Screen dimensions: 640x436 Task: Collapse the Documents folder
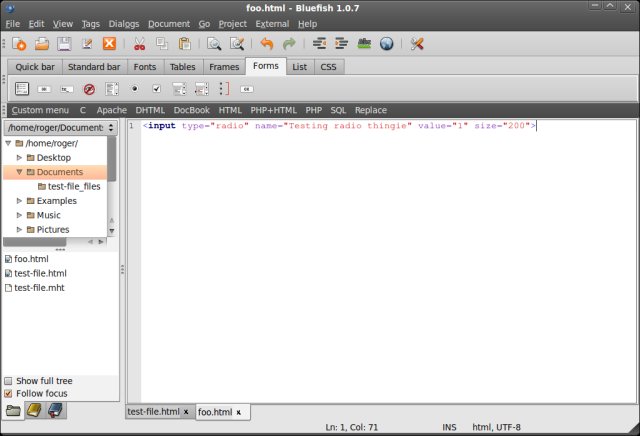19,172
